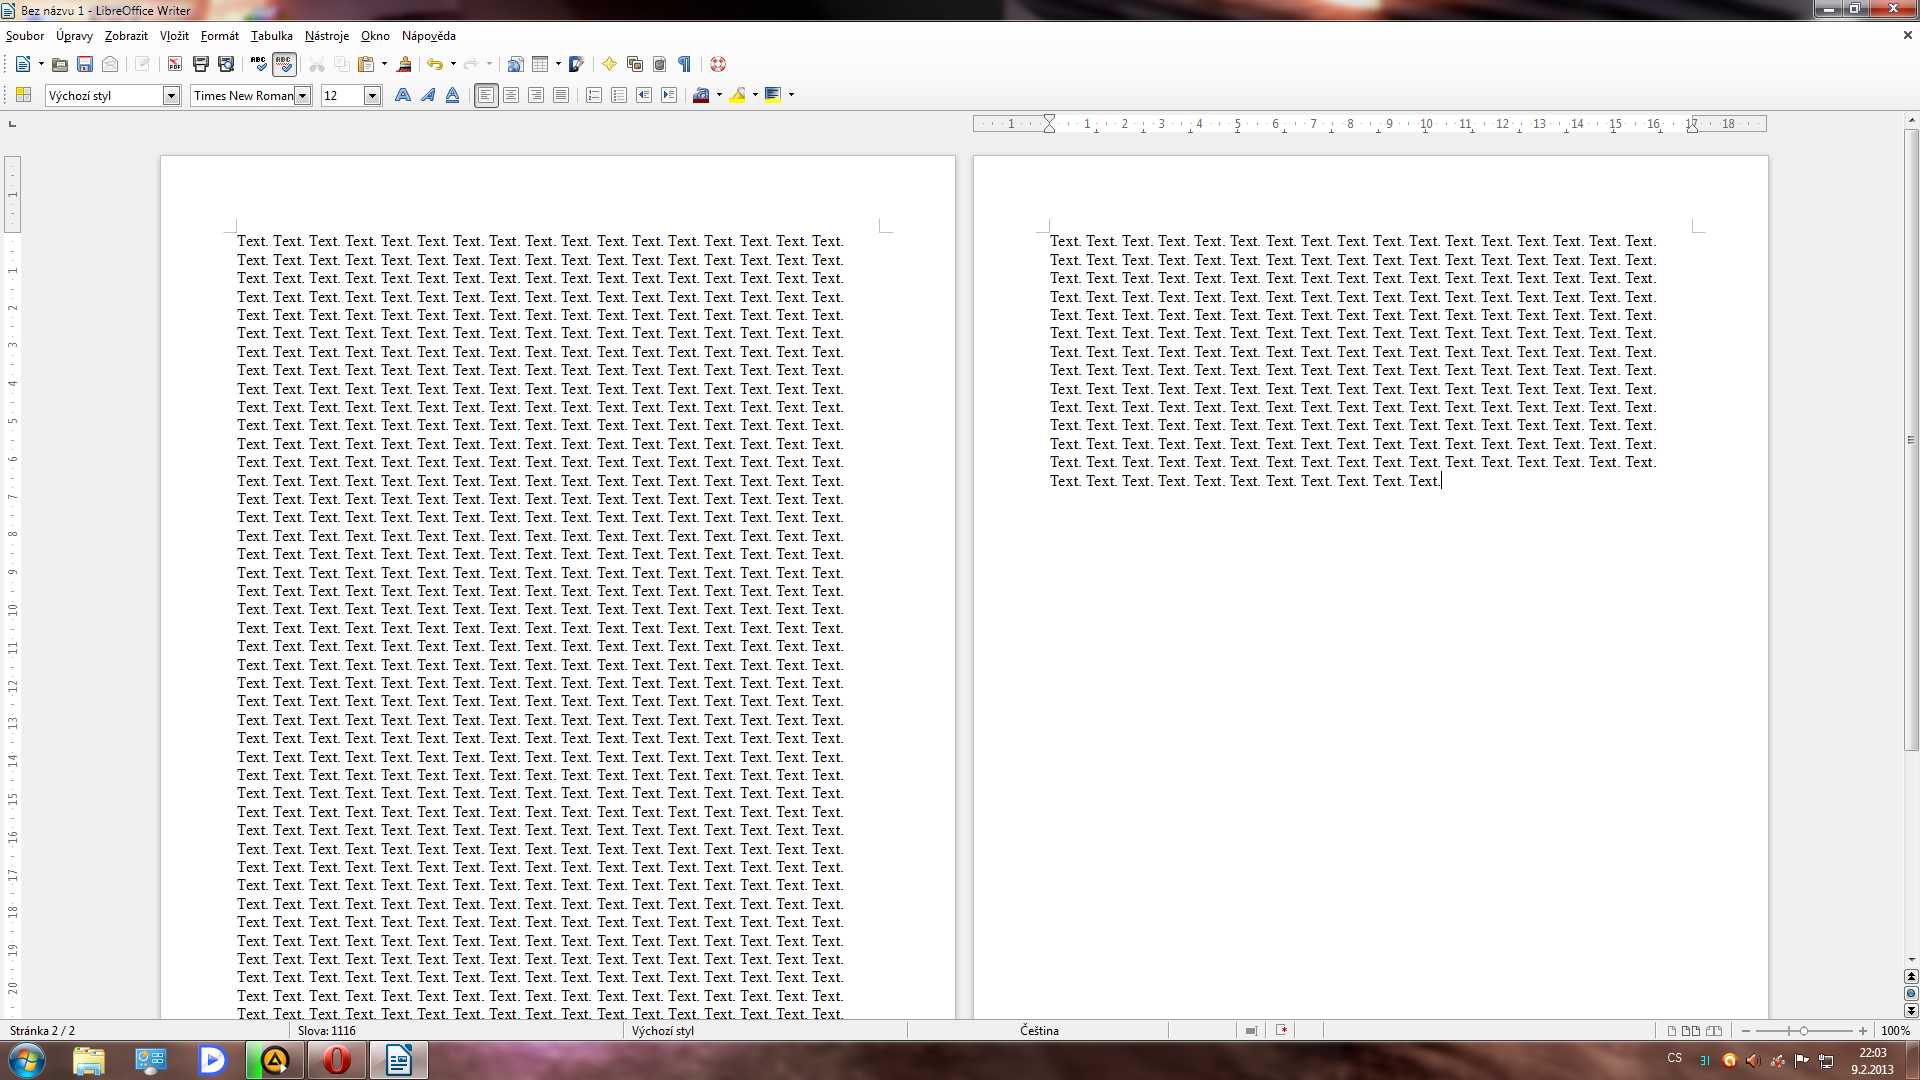Enable justified text alignment
This screenshot has width=1920, height=1080.
click(561, 95)
